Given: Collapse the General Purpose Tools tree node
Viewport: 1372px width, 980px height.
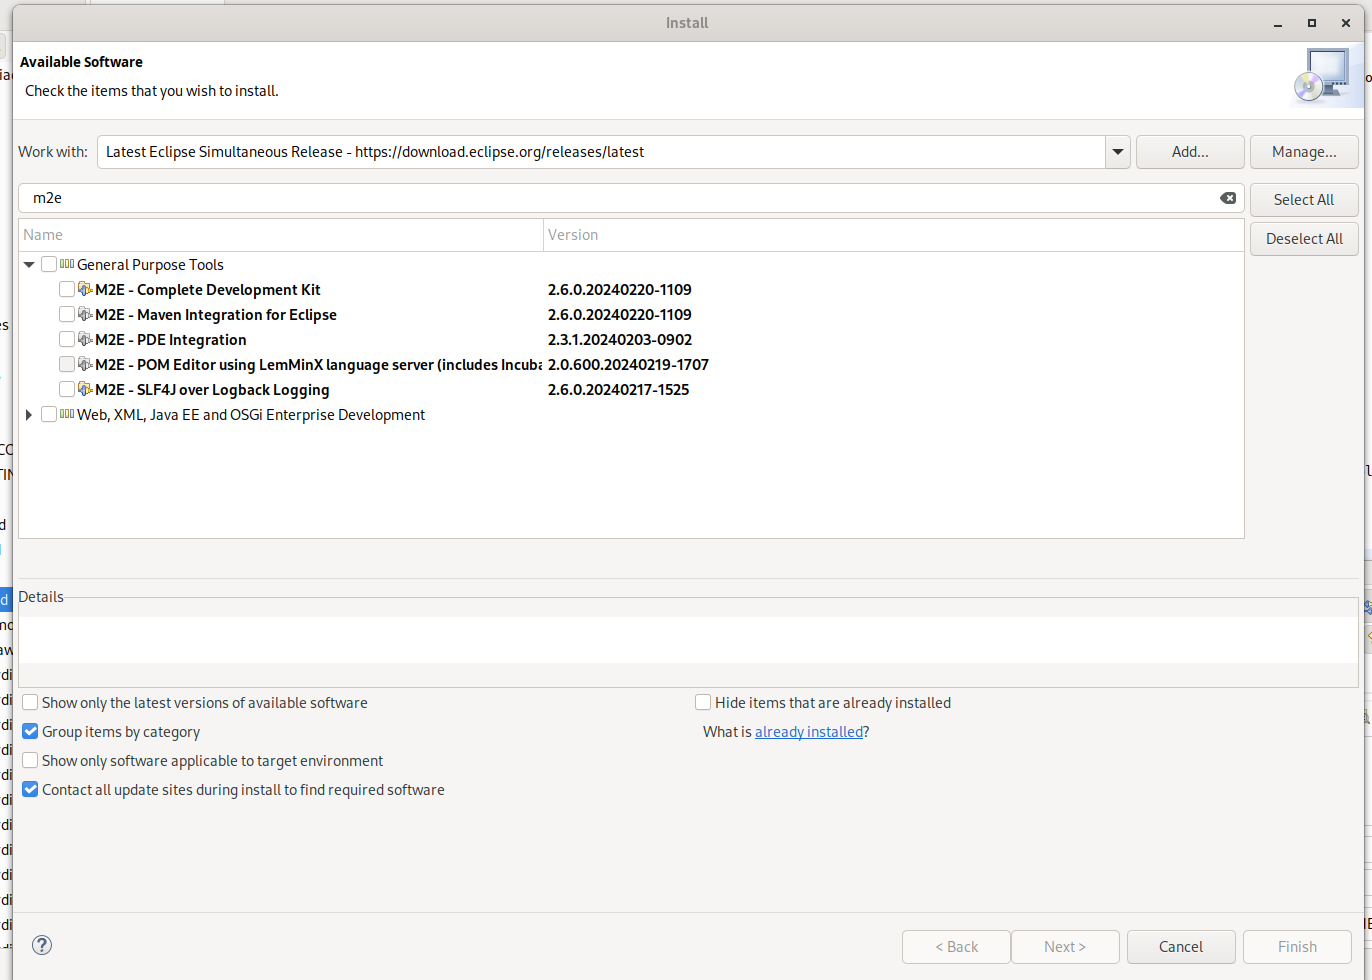Looking at the screenshot, I should [29, 265].
